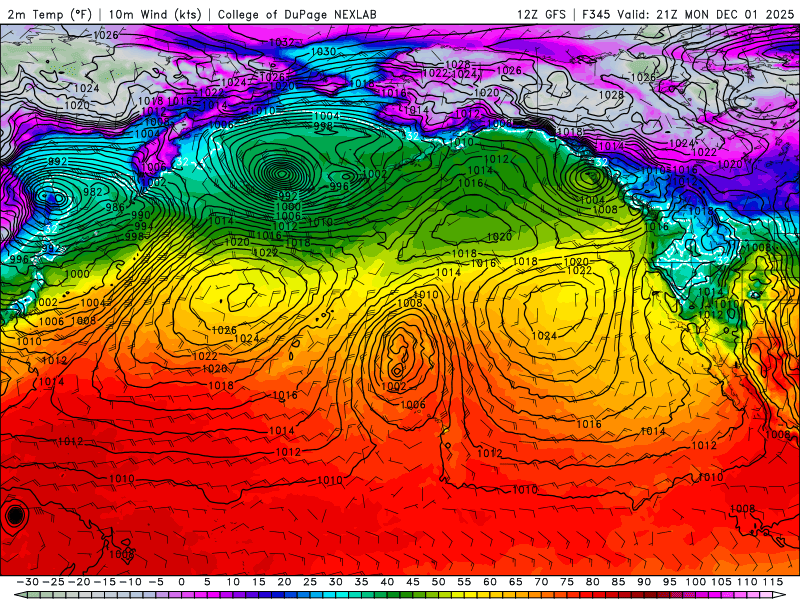Click the 986 pressure label
The image size is (800, 600).
point(115,207)
